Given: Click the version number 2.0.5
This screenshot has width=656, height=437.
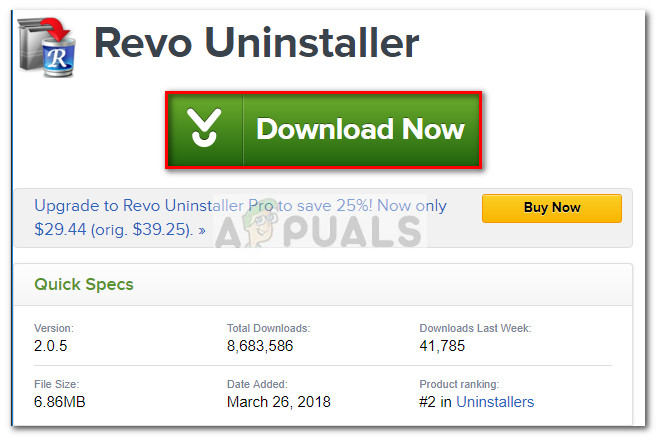Looking at the screenshot, I should pos(53,346).
